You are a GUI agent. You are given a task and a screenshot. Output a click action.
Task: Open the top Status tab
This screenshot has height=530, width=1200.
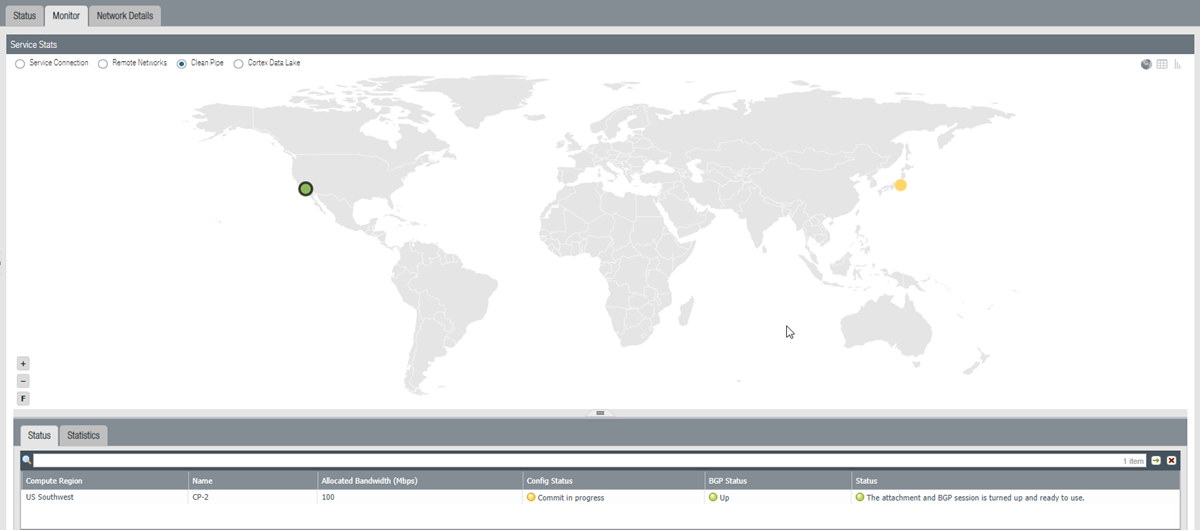[x=24, y=16]
